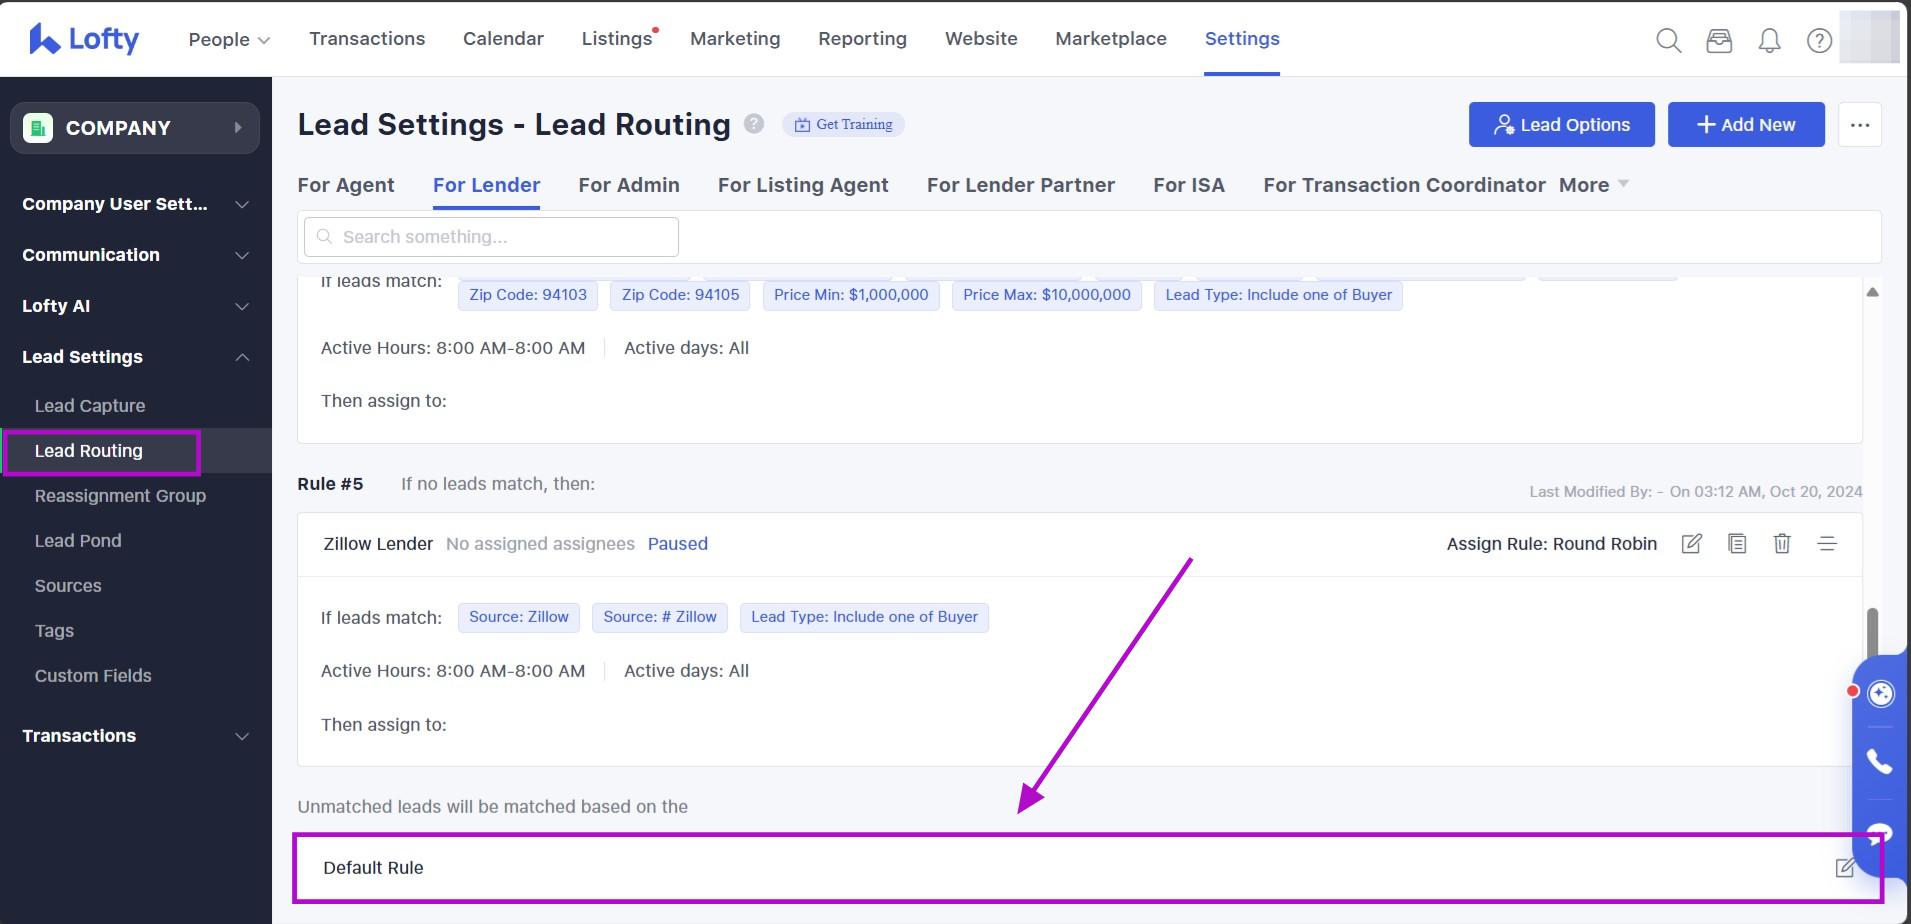Open the More tabs dropdown
1911x924 pixels.
1594,185
